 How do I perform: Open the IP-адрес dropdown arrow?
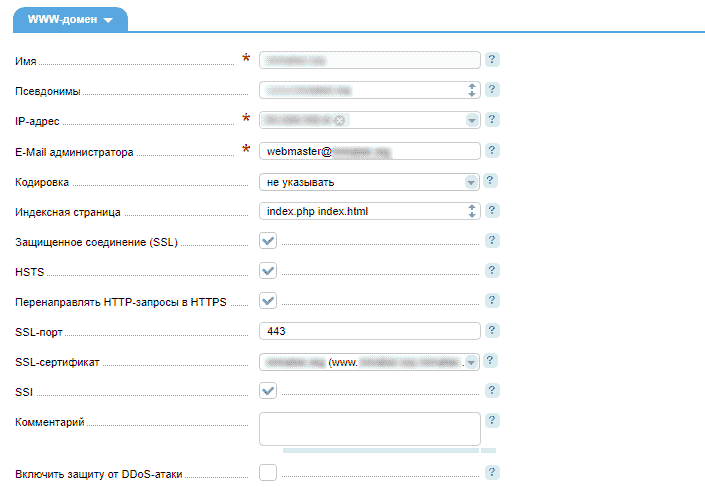pos(471,121)
